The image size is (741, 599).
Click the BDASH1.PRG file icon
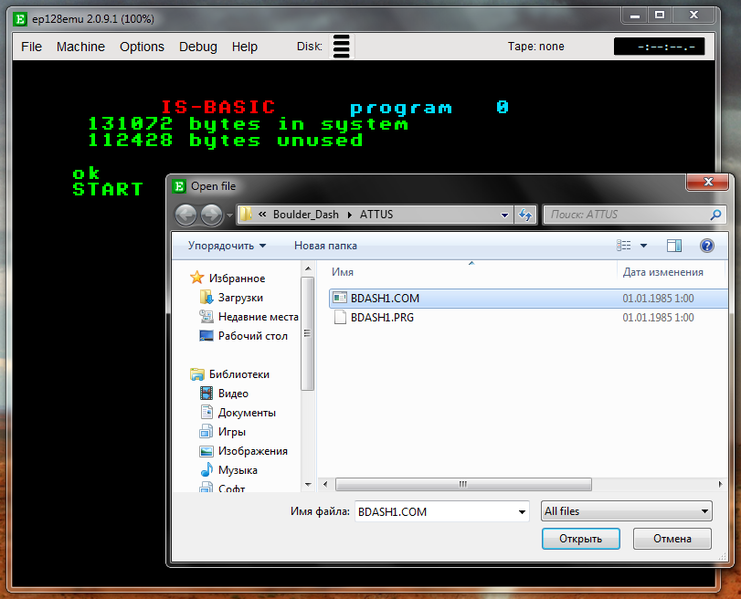(340, 317)
